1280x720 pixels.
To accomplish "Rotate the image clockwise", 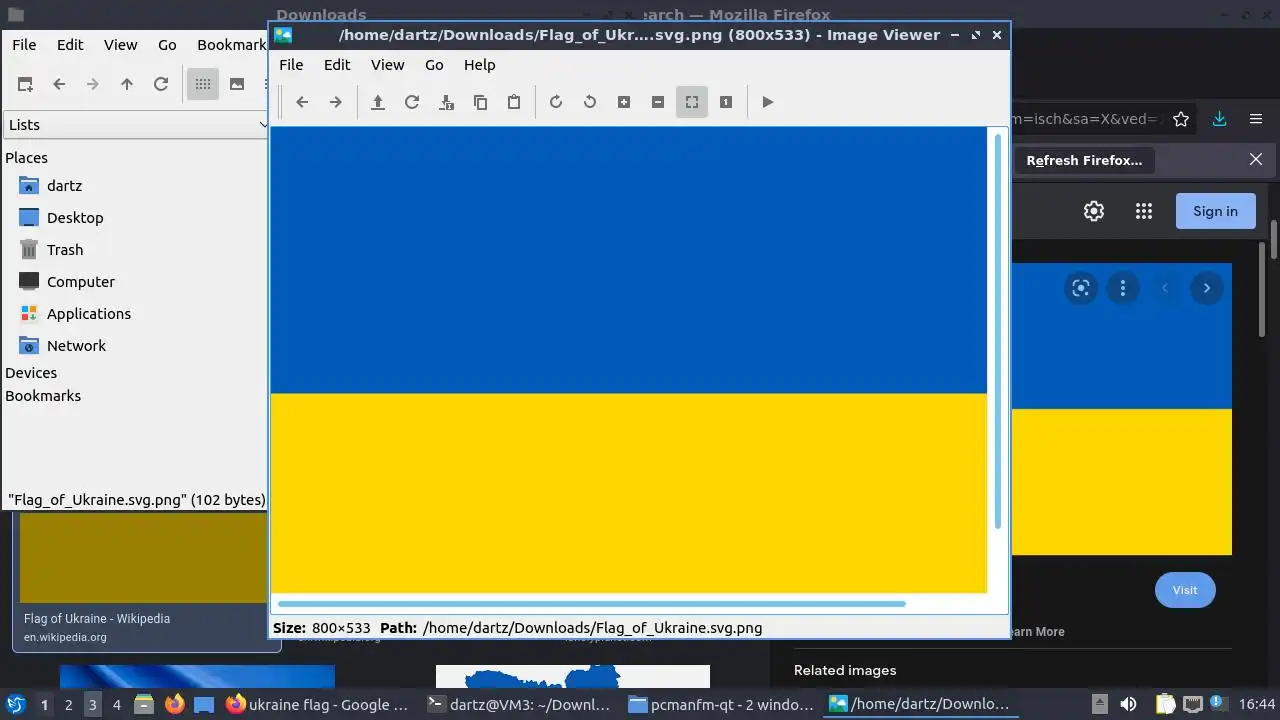I will pyautogui.click(x=556, y=102).
